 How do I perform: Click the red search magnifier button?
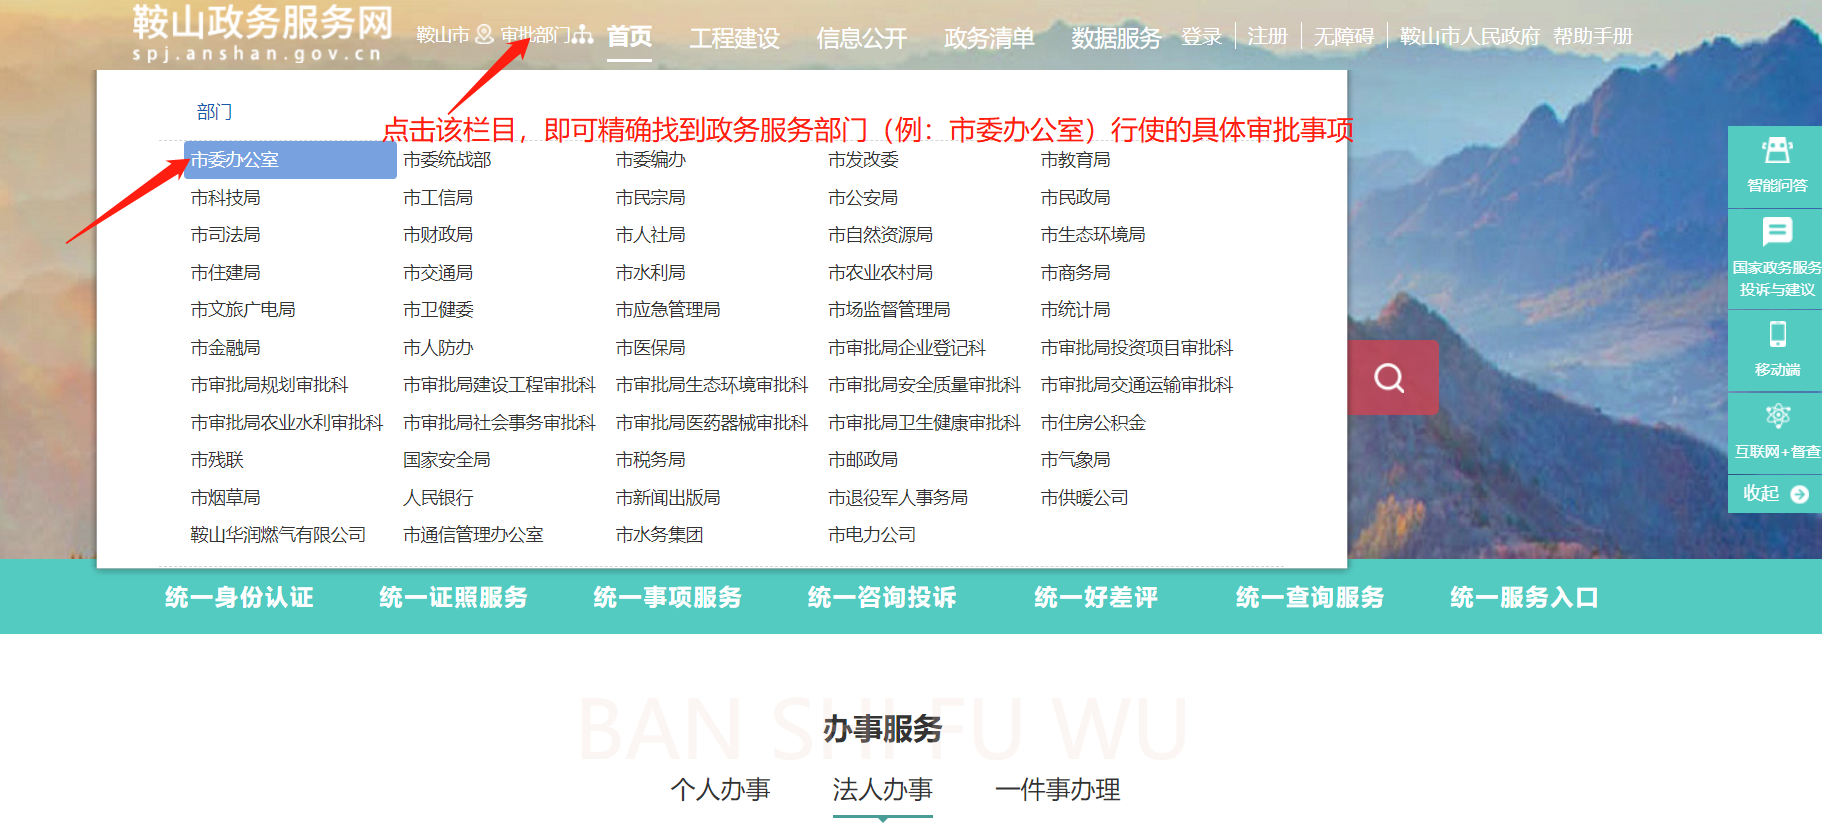click(1390, 378)
